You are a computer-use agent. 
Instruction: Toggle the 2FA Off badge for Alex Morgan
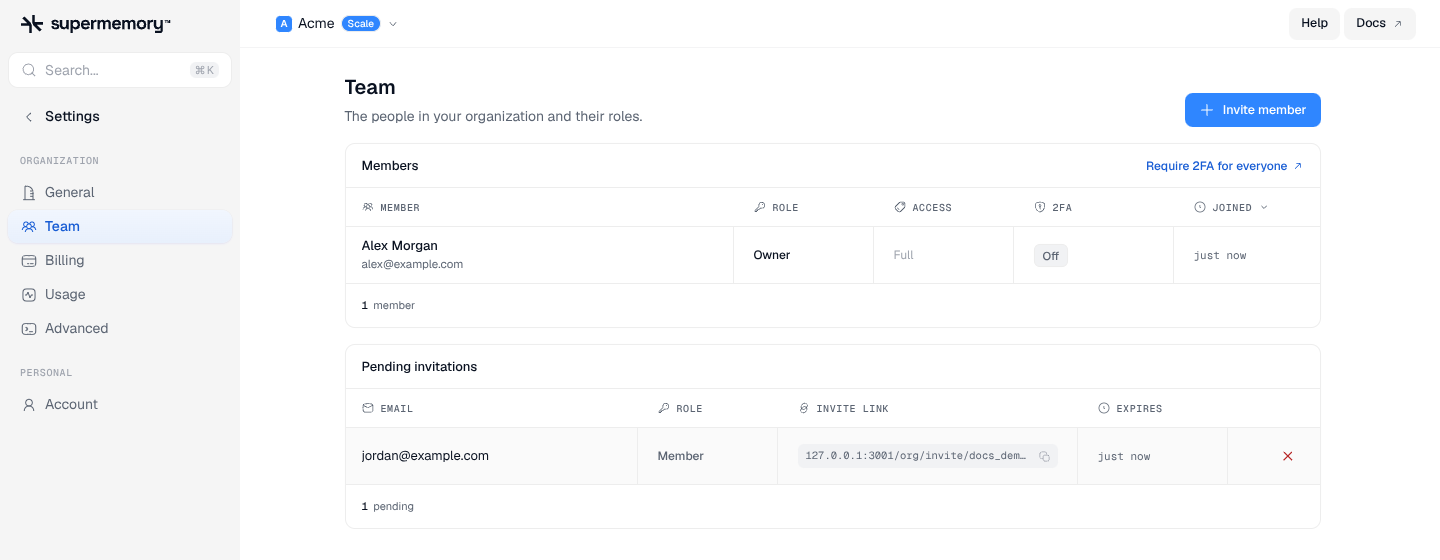1051,256
